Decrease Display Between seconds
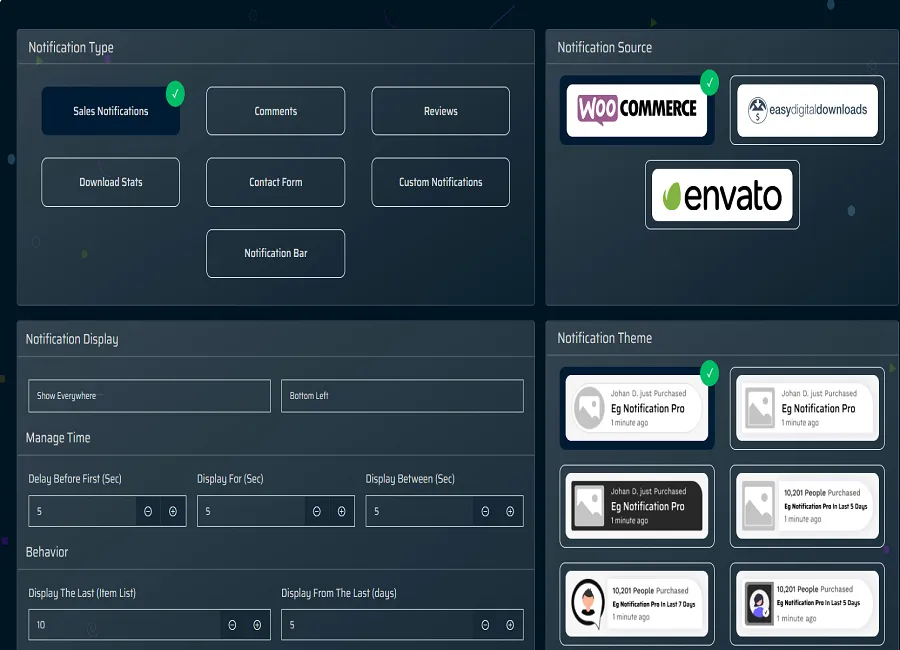Viewport: 900px width, 650px height. point(486,511)
